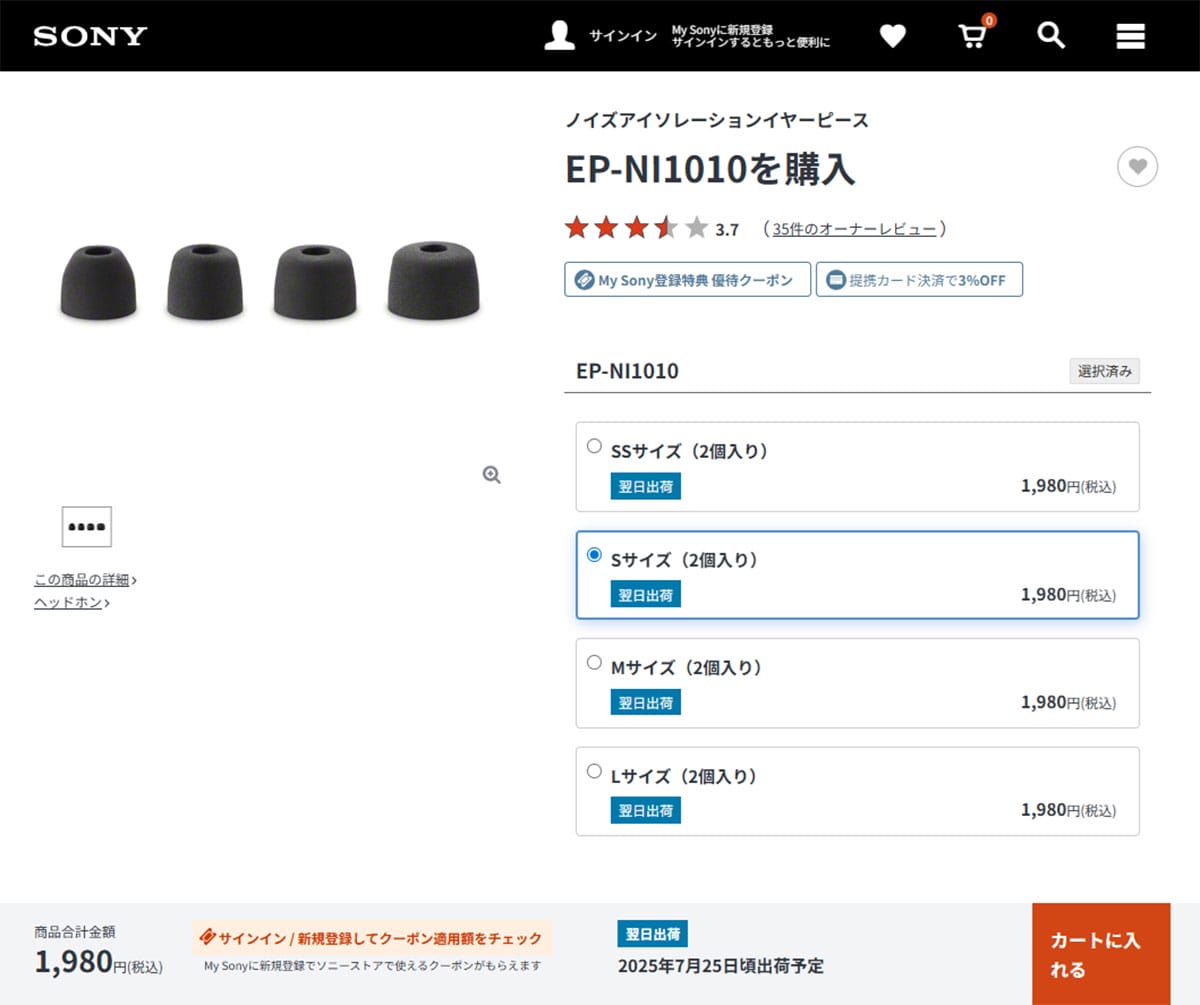This screenshot has width=1200, height=1005.
Task: Click 提携カード決済で3%OFF button
Action: point(919,280)
